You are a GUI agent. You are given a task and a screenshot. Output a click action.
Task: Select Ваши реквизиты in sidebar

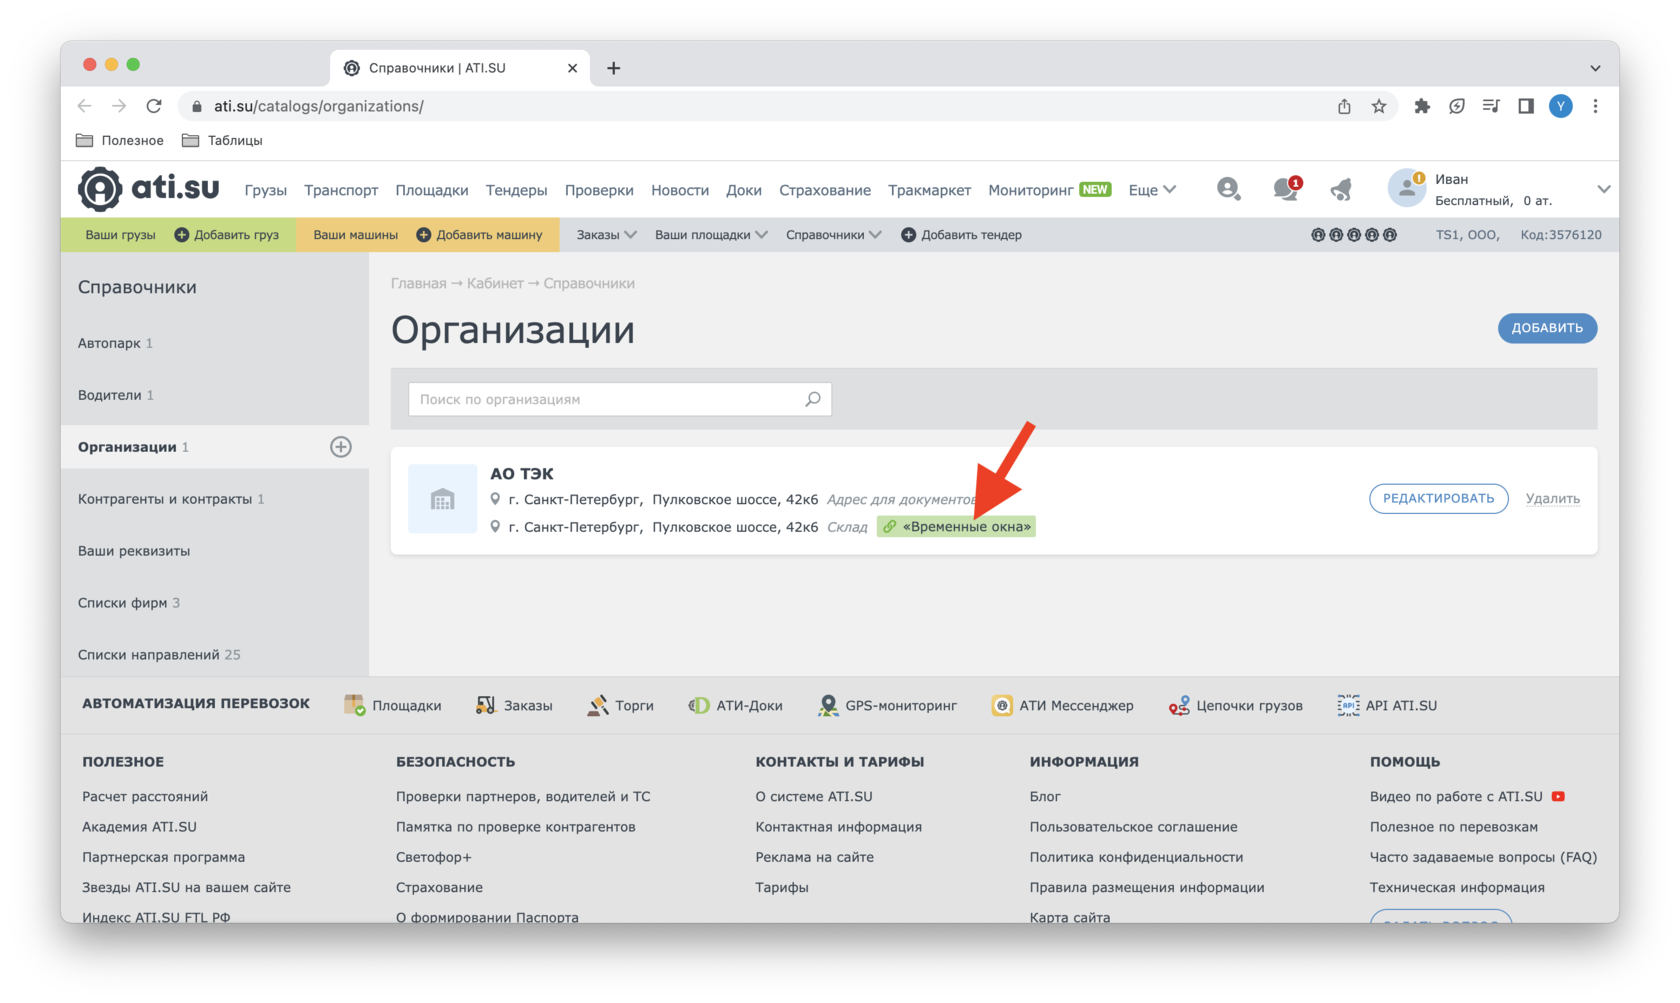[x=215, y=551]
